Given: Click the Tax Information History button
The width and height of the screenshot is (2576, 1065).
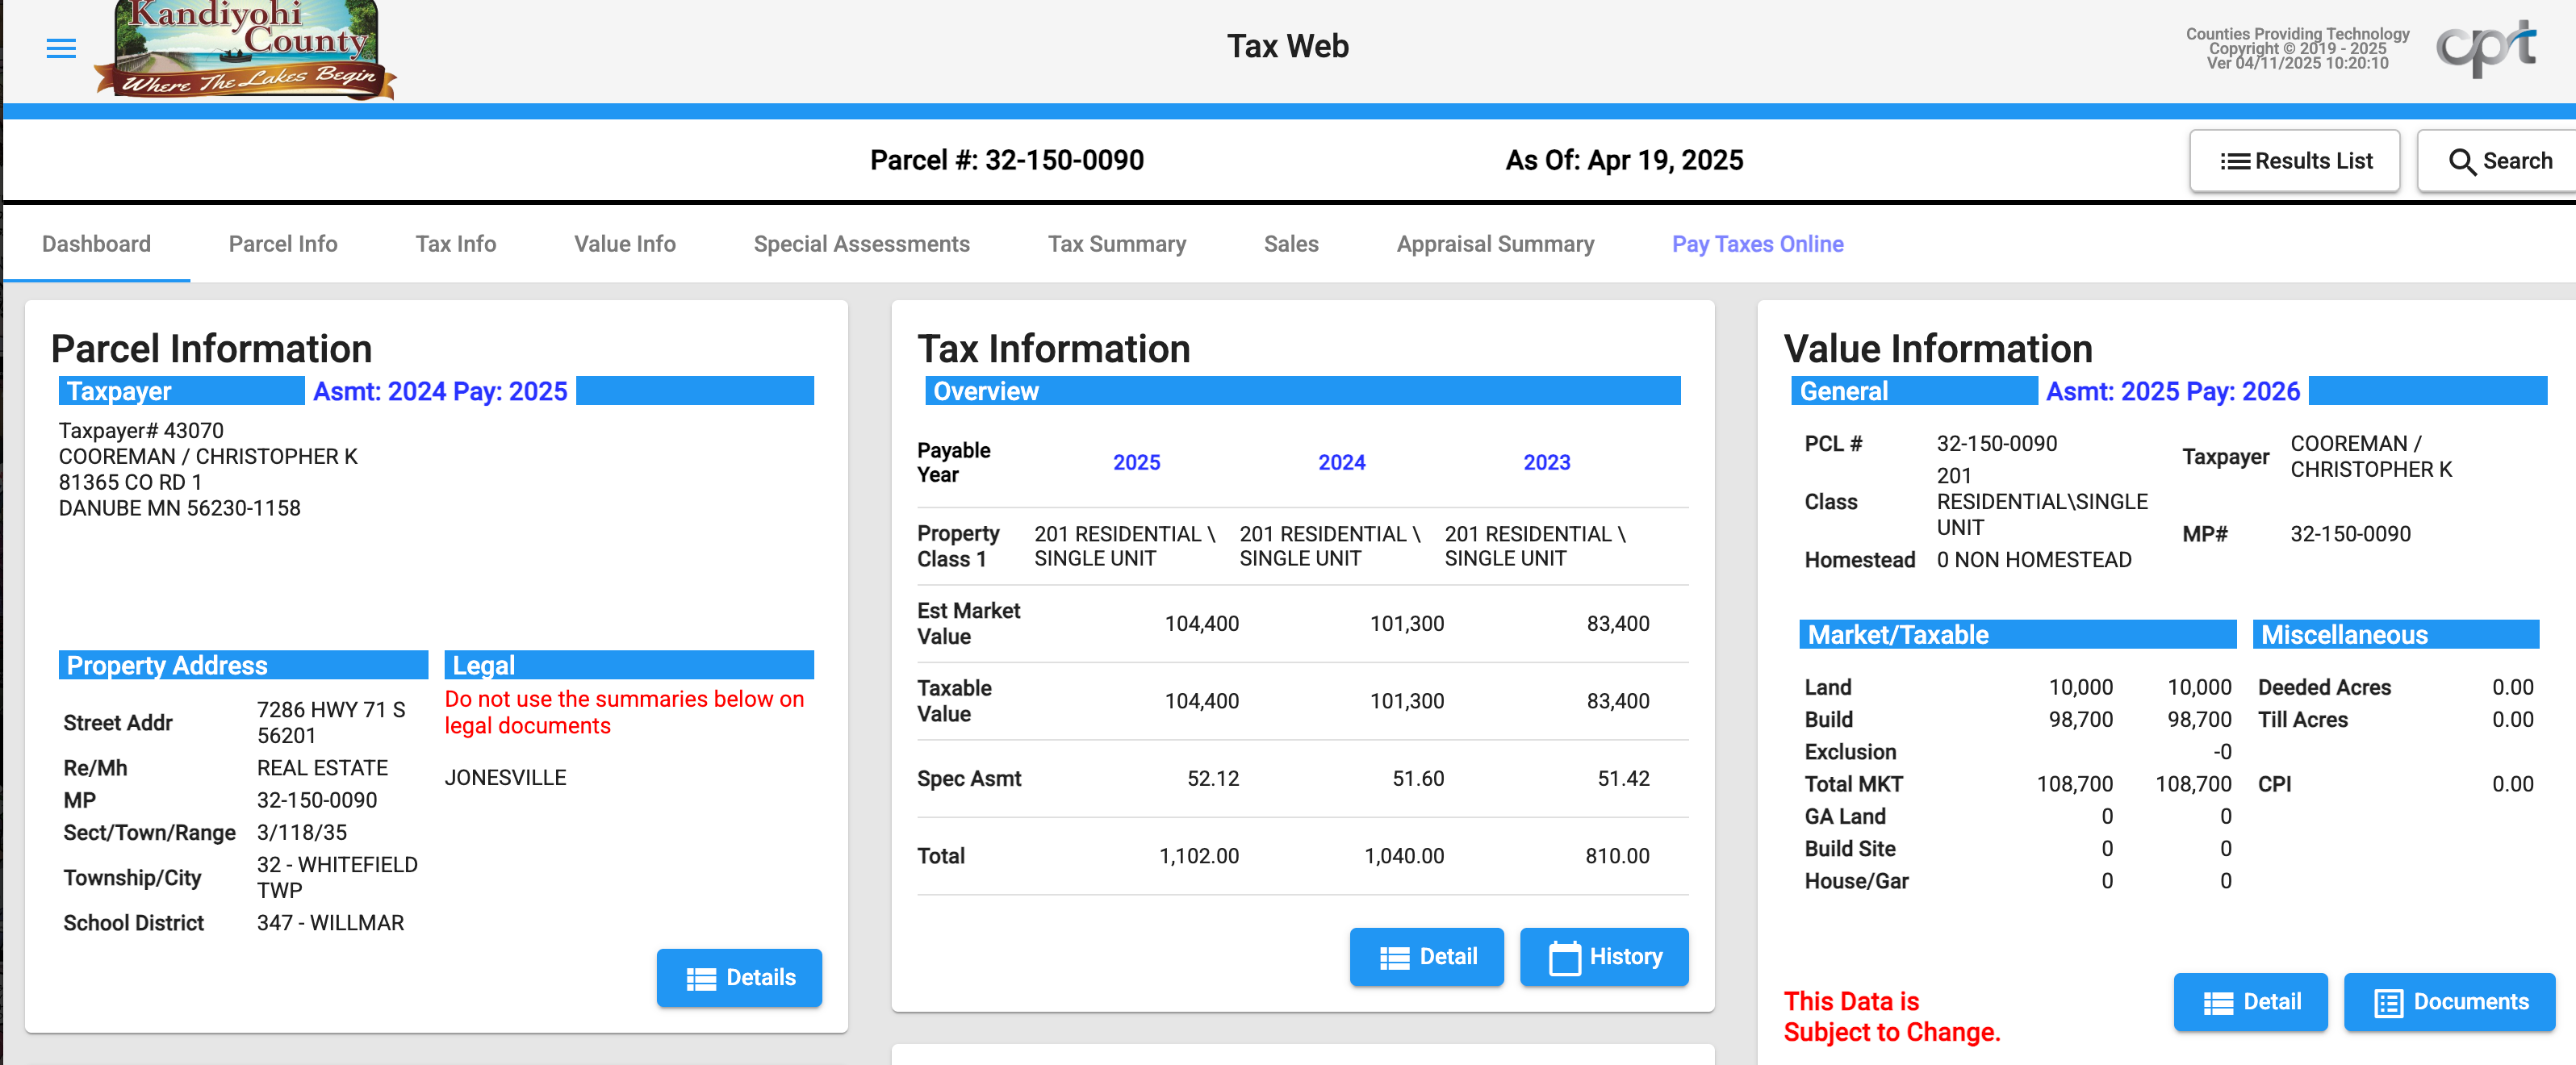Looking at the screenshot, I should tap(1604, 956).
